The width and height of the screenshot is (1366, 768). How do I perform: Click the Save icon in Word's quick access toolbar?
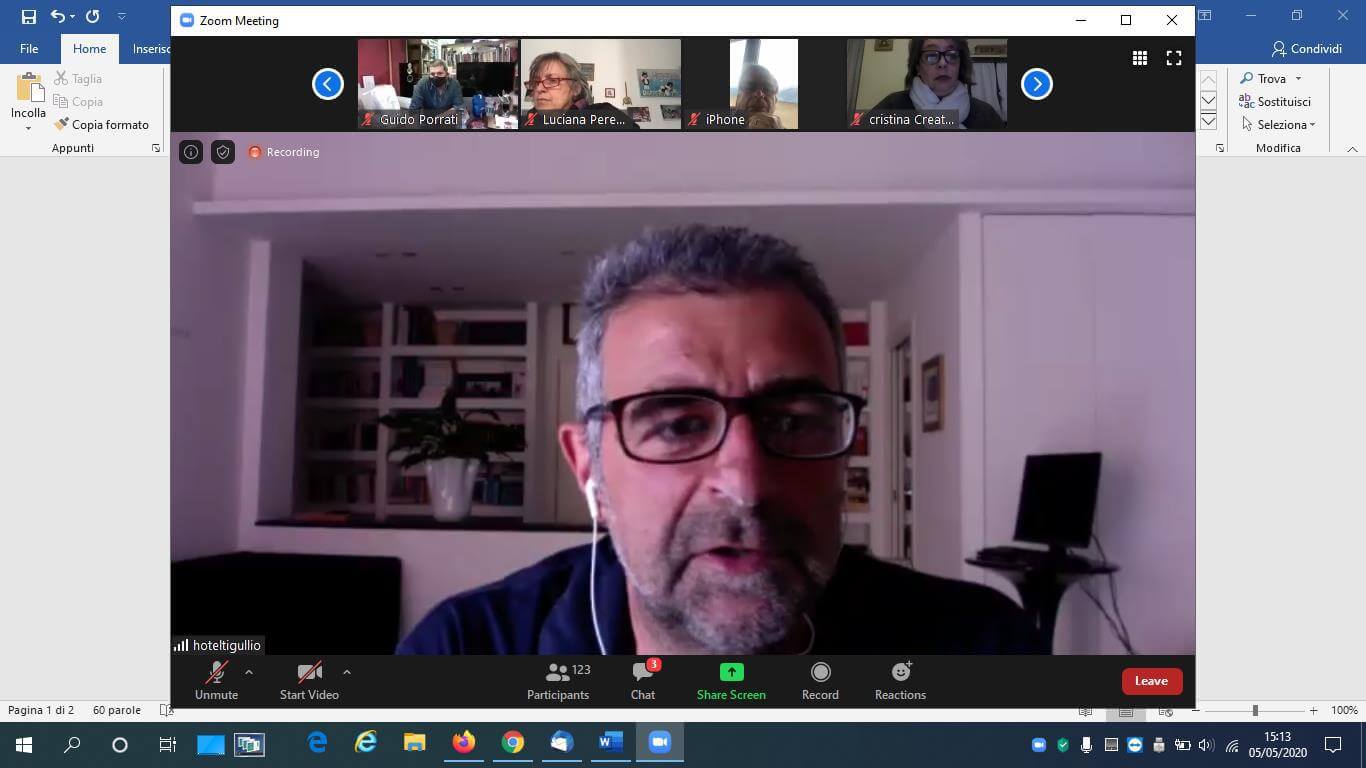point(28,17)
